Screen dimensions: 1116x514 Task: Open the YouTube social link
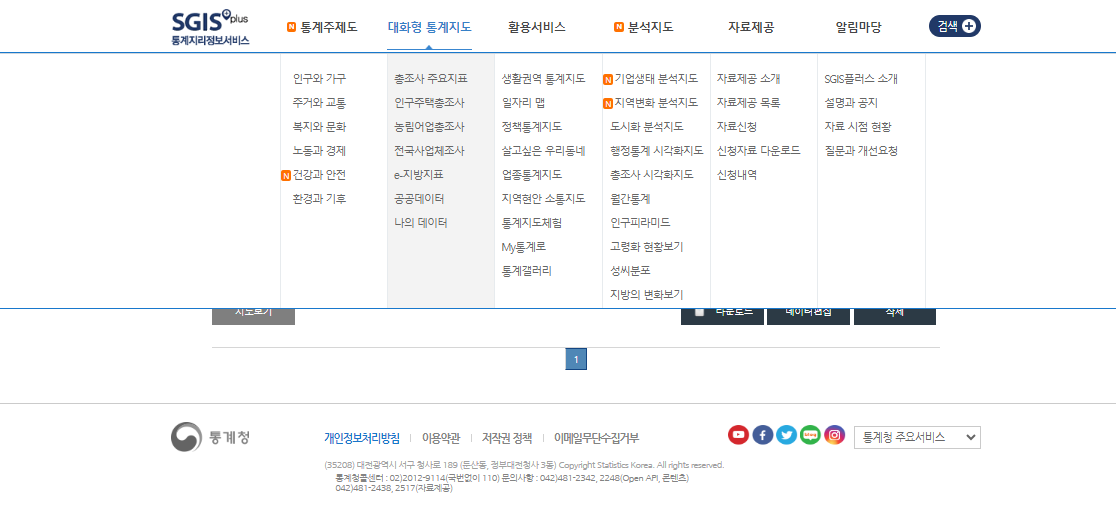click(x=738, y=435)
